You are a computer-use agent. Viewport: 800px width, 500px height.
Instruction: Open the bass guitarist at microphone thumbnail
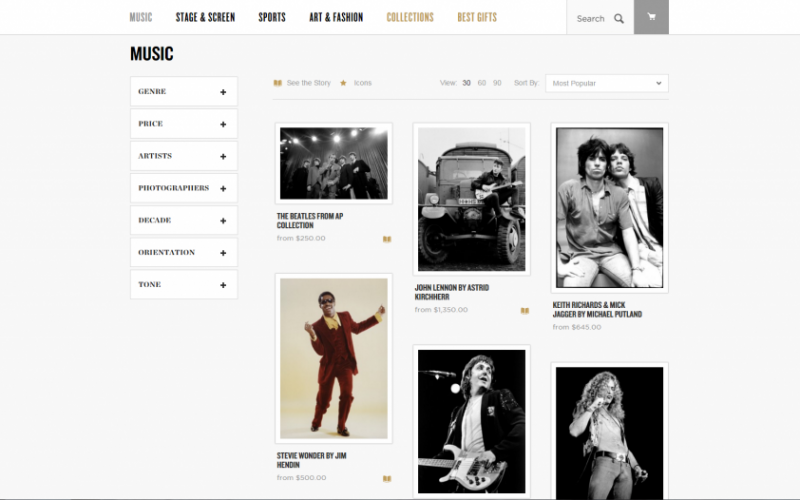click(471, 421)
